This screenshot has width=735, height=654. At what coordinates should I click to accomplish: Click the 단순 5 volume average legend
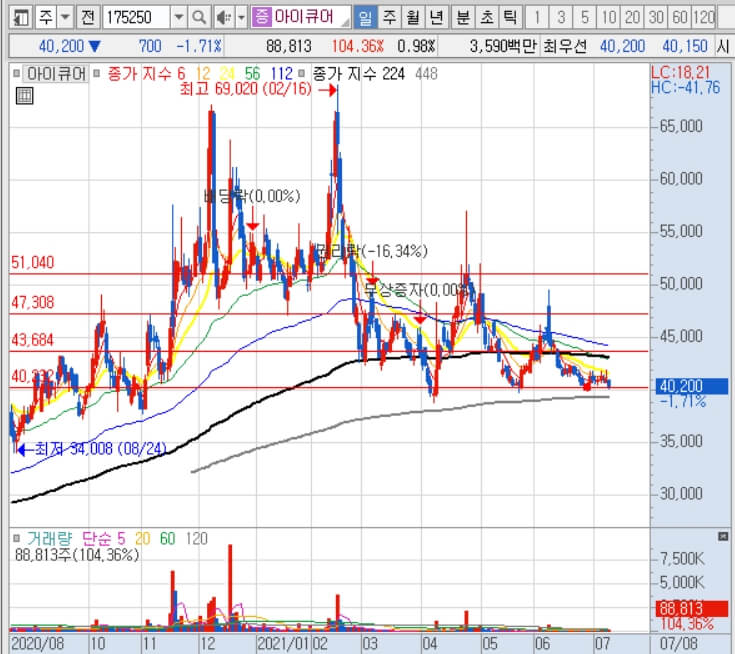[x=104, y=539]
